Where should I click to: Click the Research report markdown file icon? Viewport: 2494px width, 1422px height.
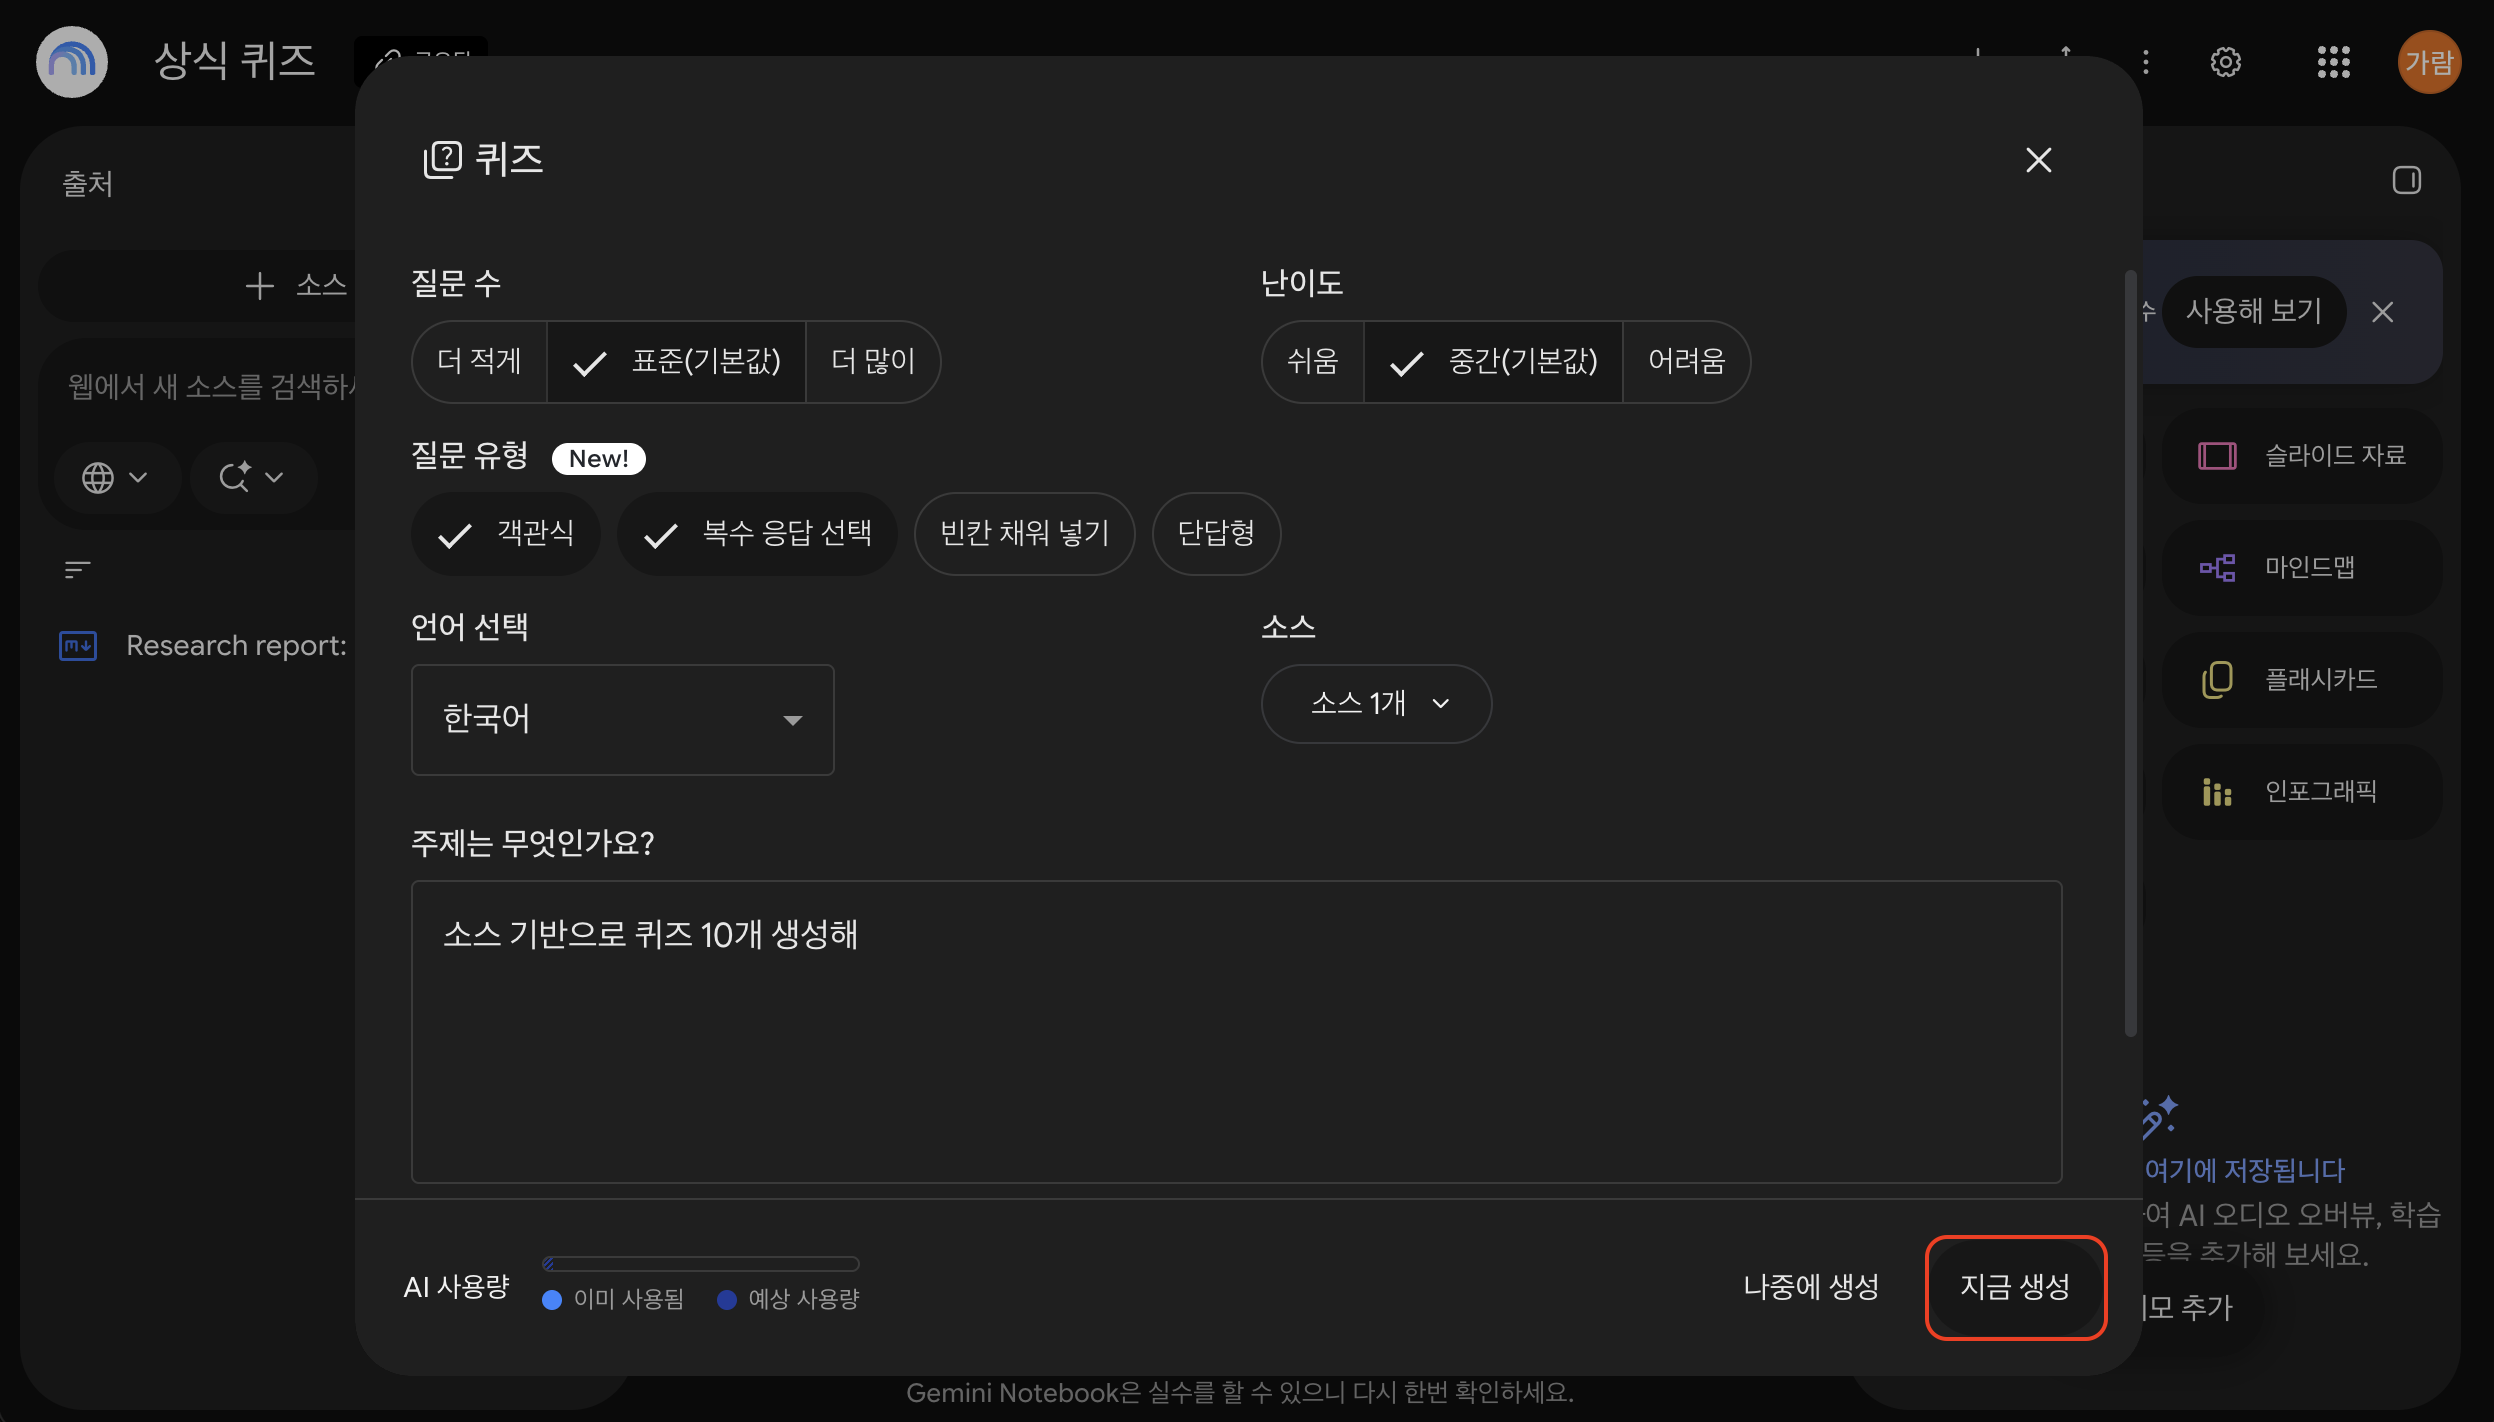click(78, 646)
